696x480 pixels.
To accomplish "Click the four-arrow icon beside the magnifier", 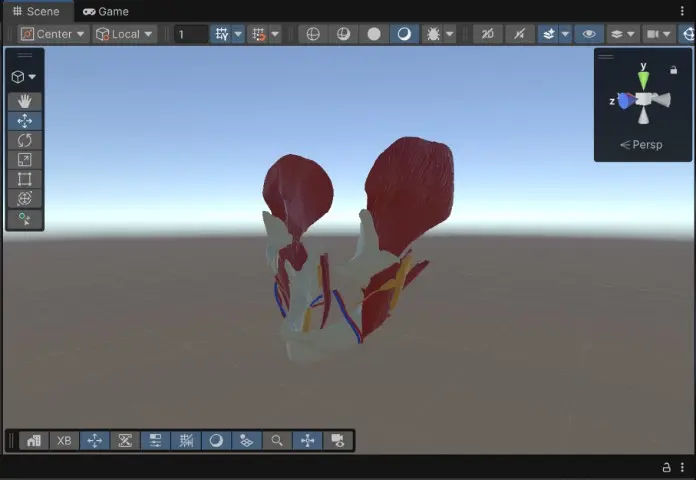I will [x=308, y=440].
